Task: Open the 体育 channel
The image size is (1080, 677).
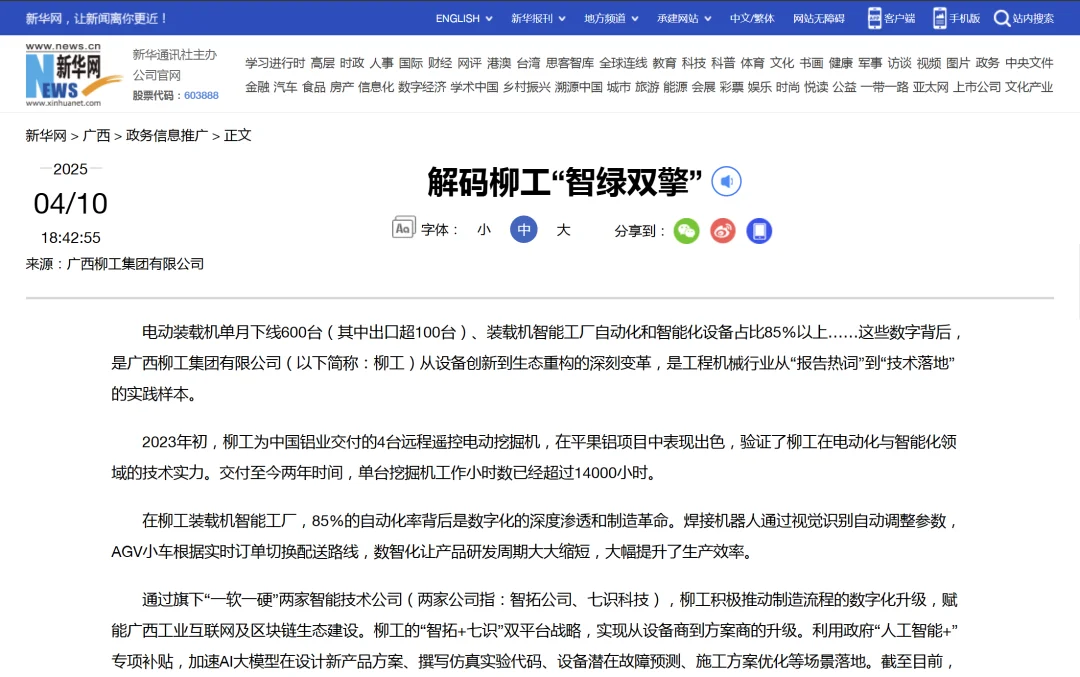Action: tap(752, 63)
